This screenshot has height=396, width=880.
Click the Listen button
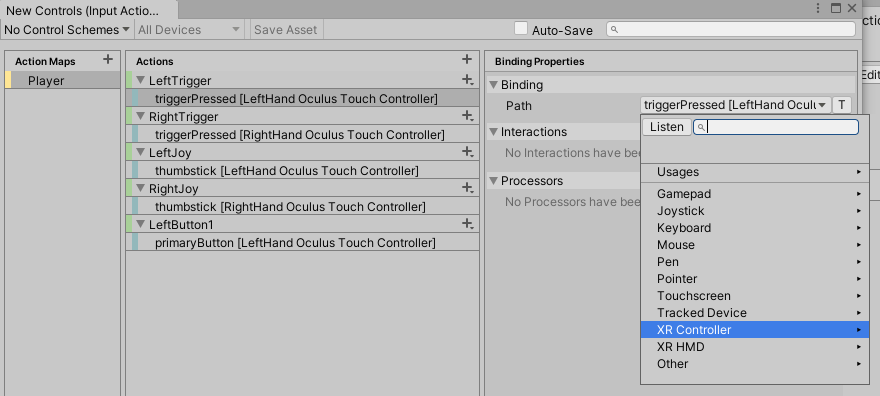[x=666, y=127]
